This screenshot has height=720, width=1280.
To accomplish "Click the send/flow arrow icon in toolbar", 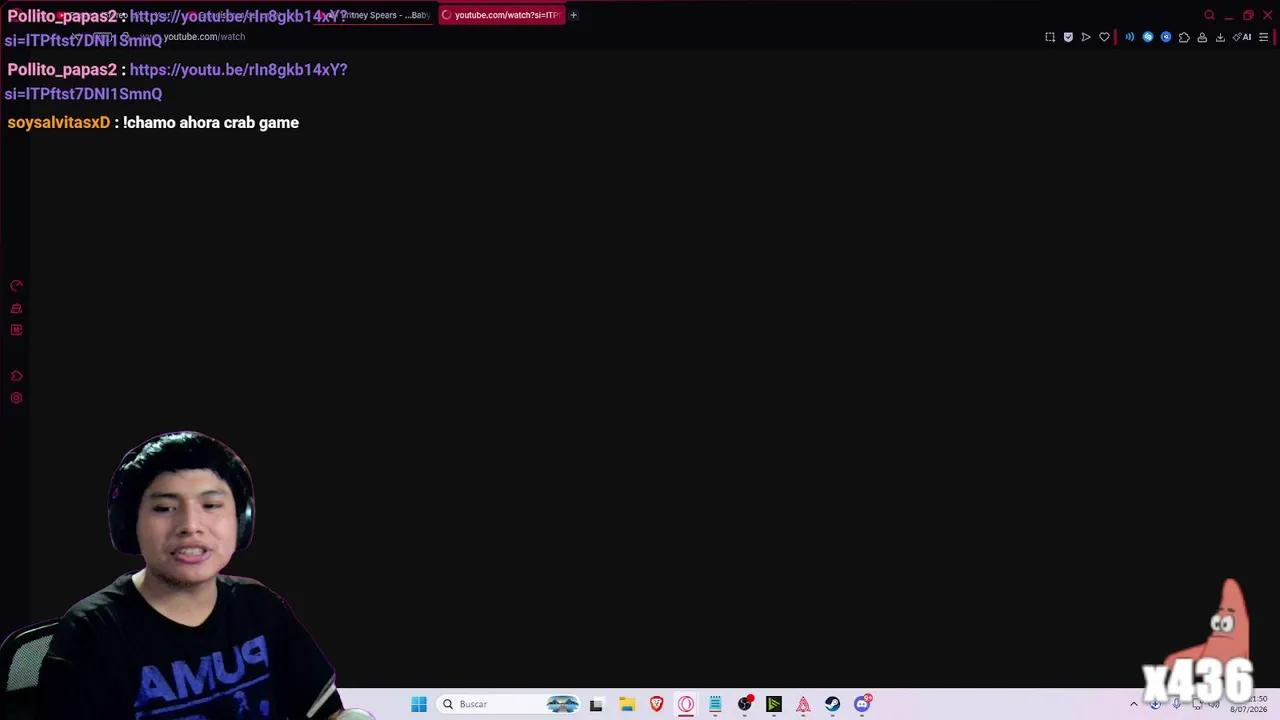I will pos(1086,37).
